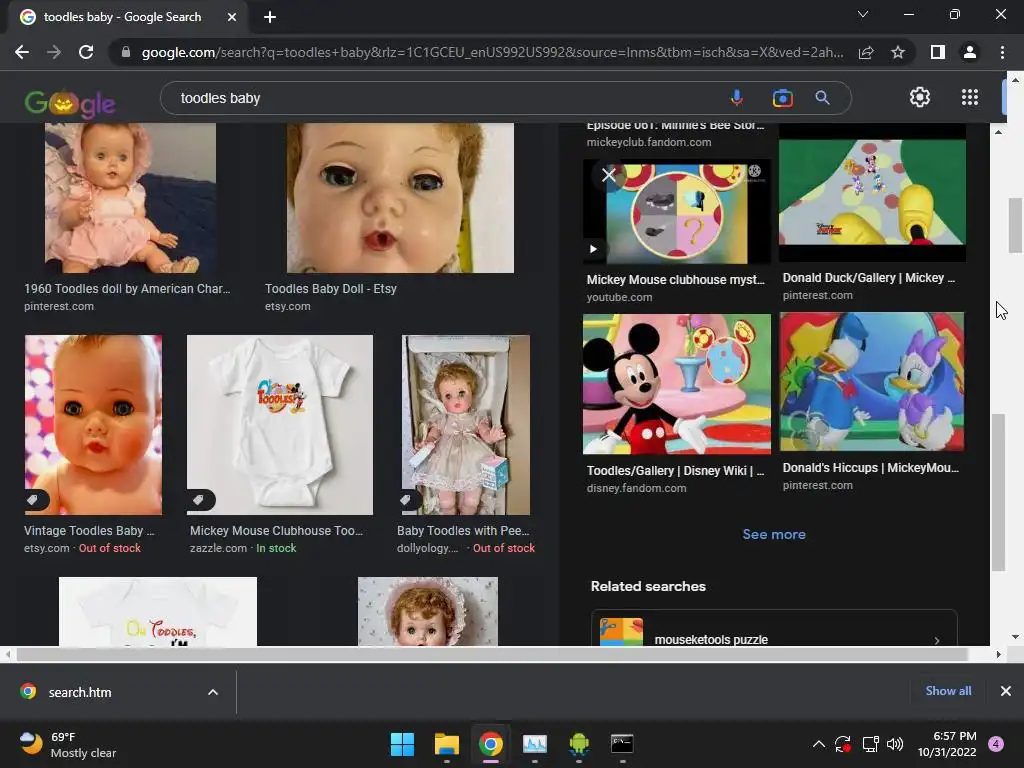The image size is (1024, 768).
Task: Open 1960 Toodles doll pinterest image
Action: 130,198
